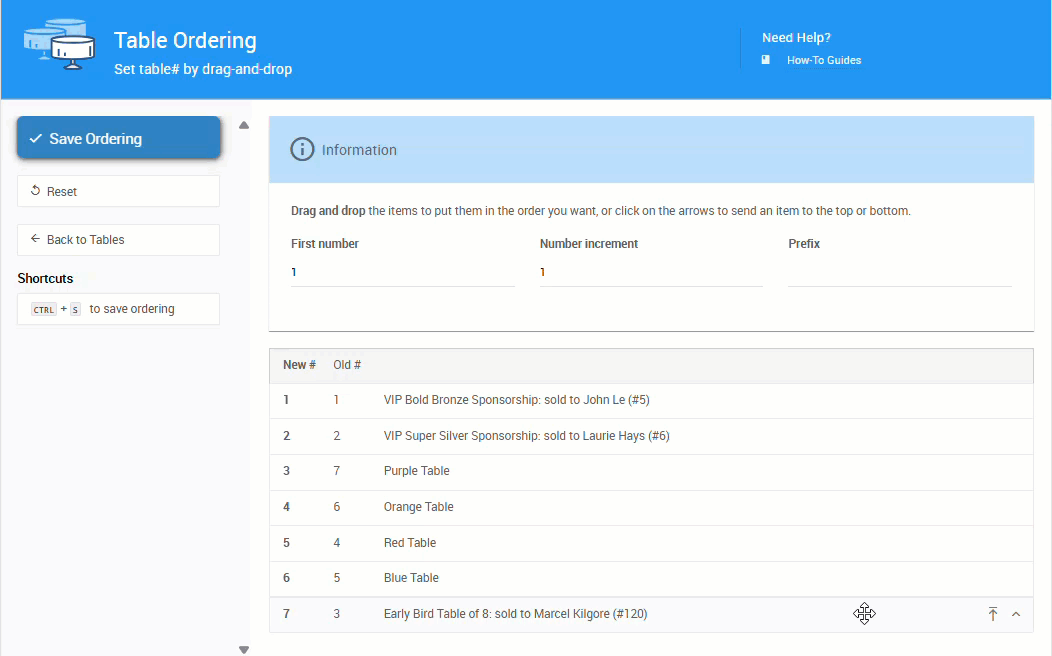The width and height of the screenshot is (1052, 656).
Task: Click the Number increment input field
Action: tap(650, 272)
